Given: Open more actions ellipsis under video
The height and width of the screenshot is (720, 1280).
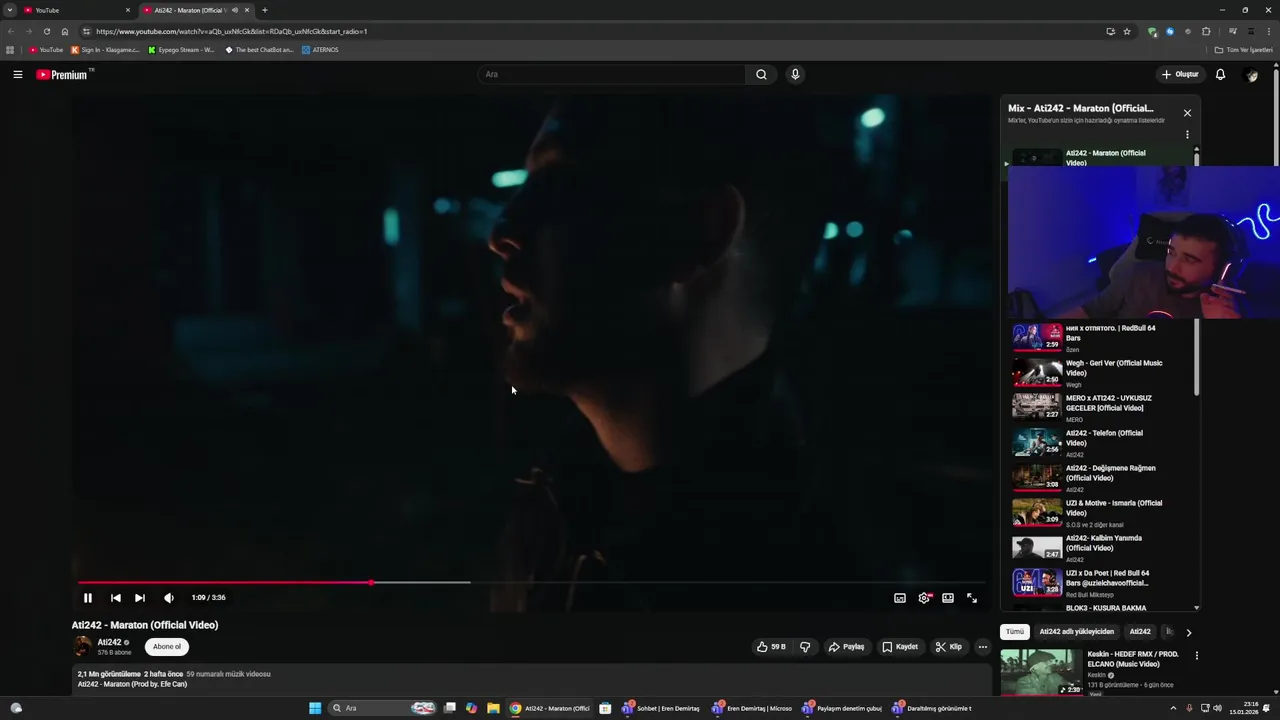Looking at the screenshot, I should [983, 647].
